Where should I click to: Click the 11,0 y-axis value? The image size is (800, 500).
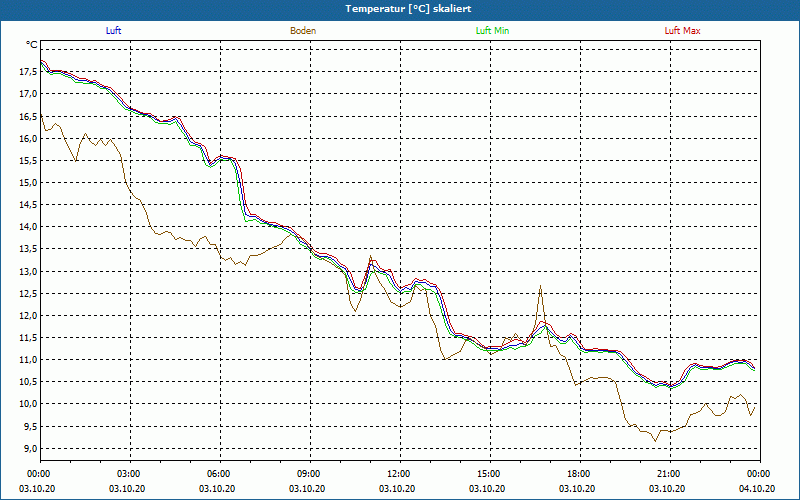click(28, 360)
